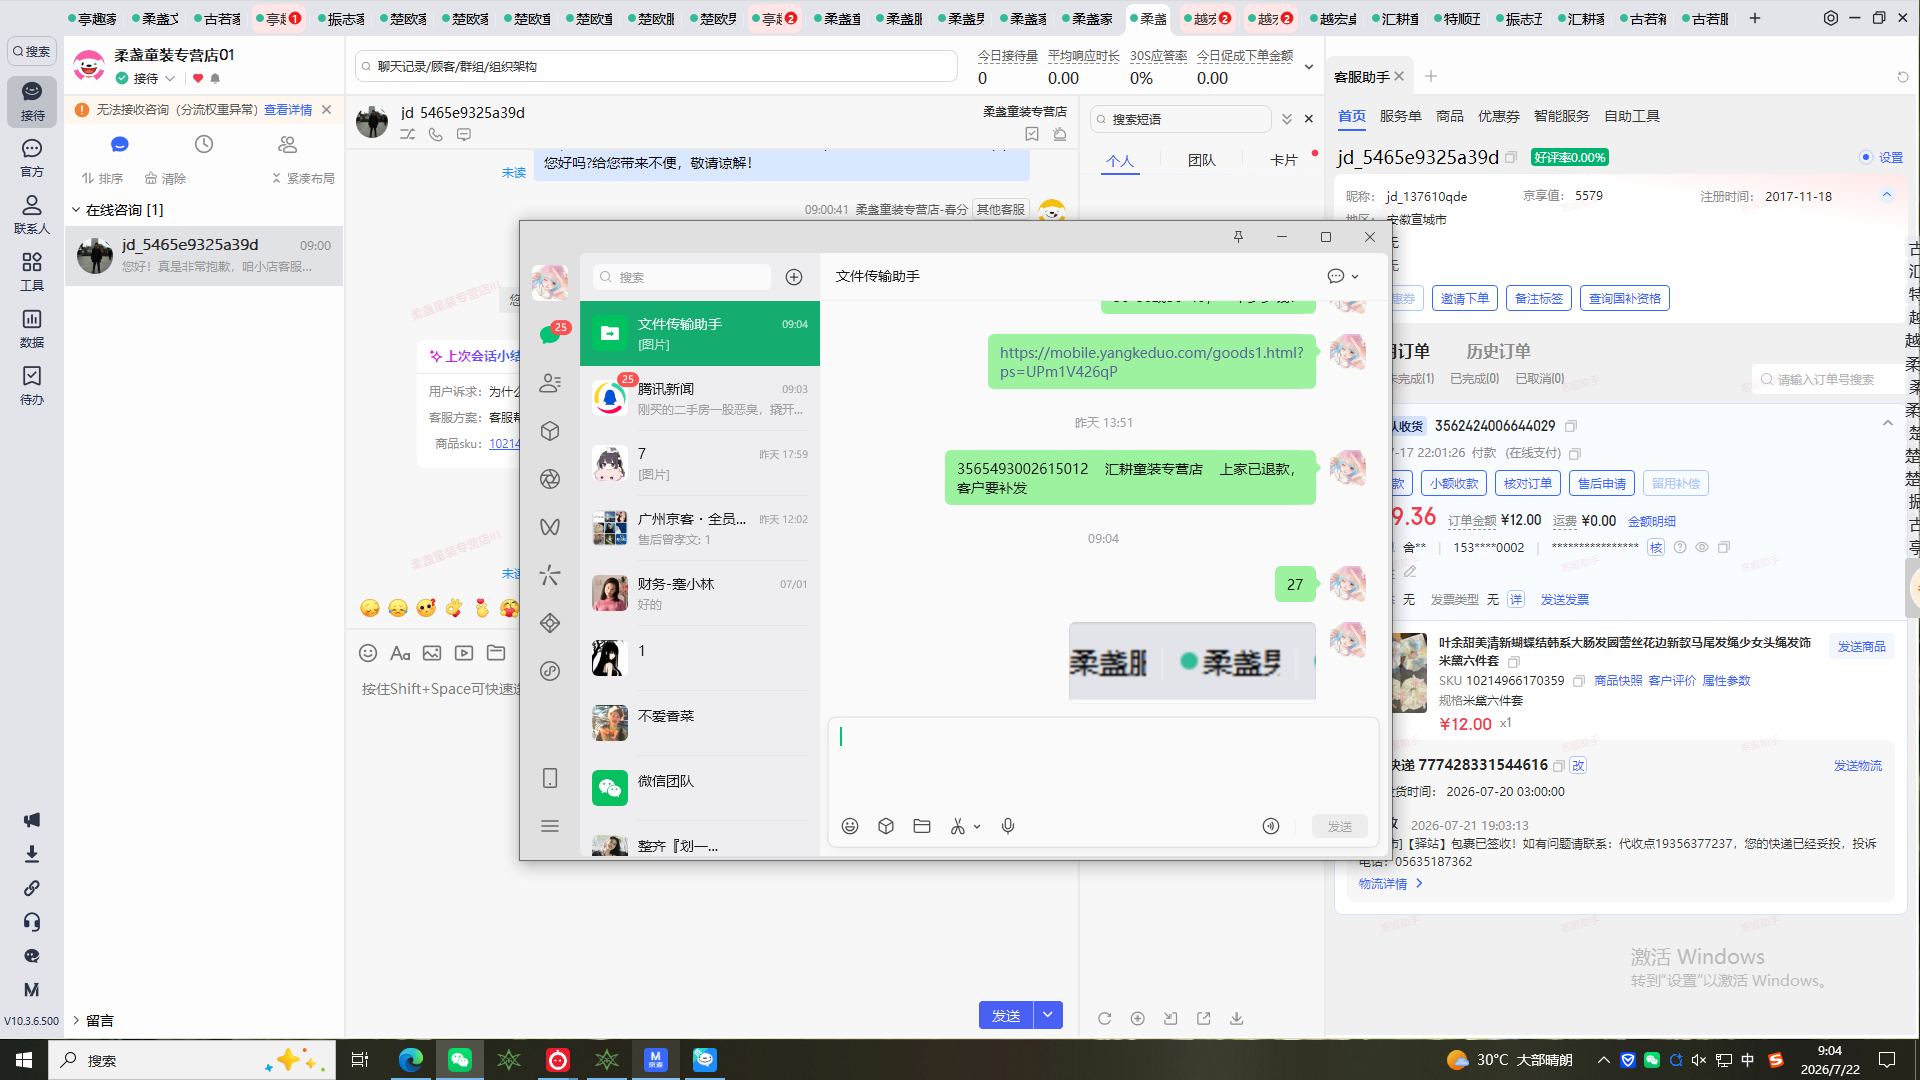Click the send file folder icon in WeChat
Image resolution: width=1920 pixels, height=1080 pixels.
click(922, 826)
